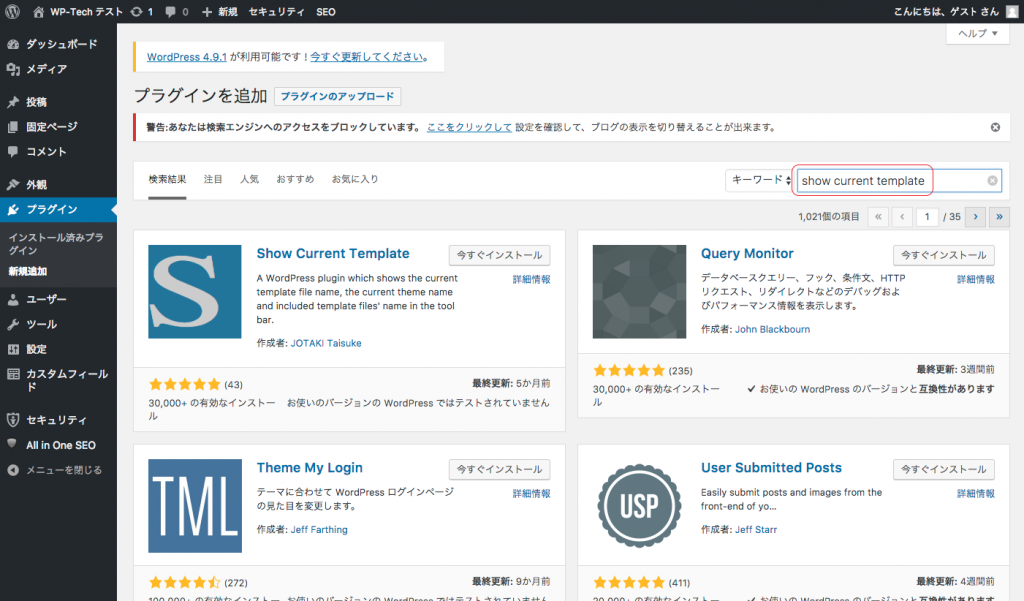Expand the ヘルプ dropdown tab
The image size is (1024, 601).
[978, 33]
